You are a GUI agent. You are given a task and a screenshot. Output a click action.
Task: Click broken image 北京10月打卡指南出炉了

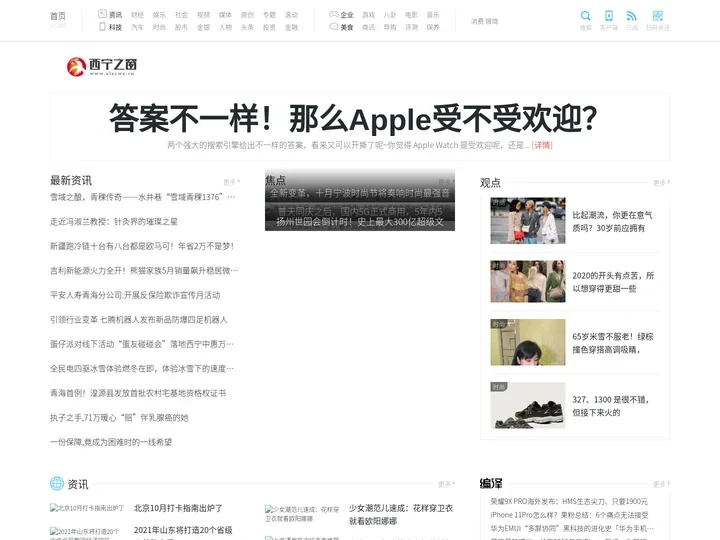coord(87,508)
